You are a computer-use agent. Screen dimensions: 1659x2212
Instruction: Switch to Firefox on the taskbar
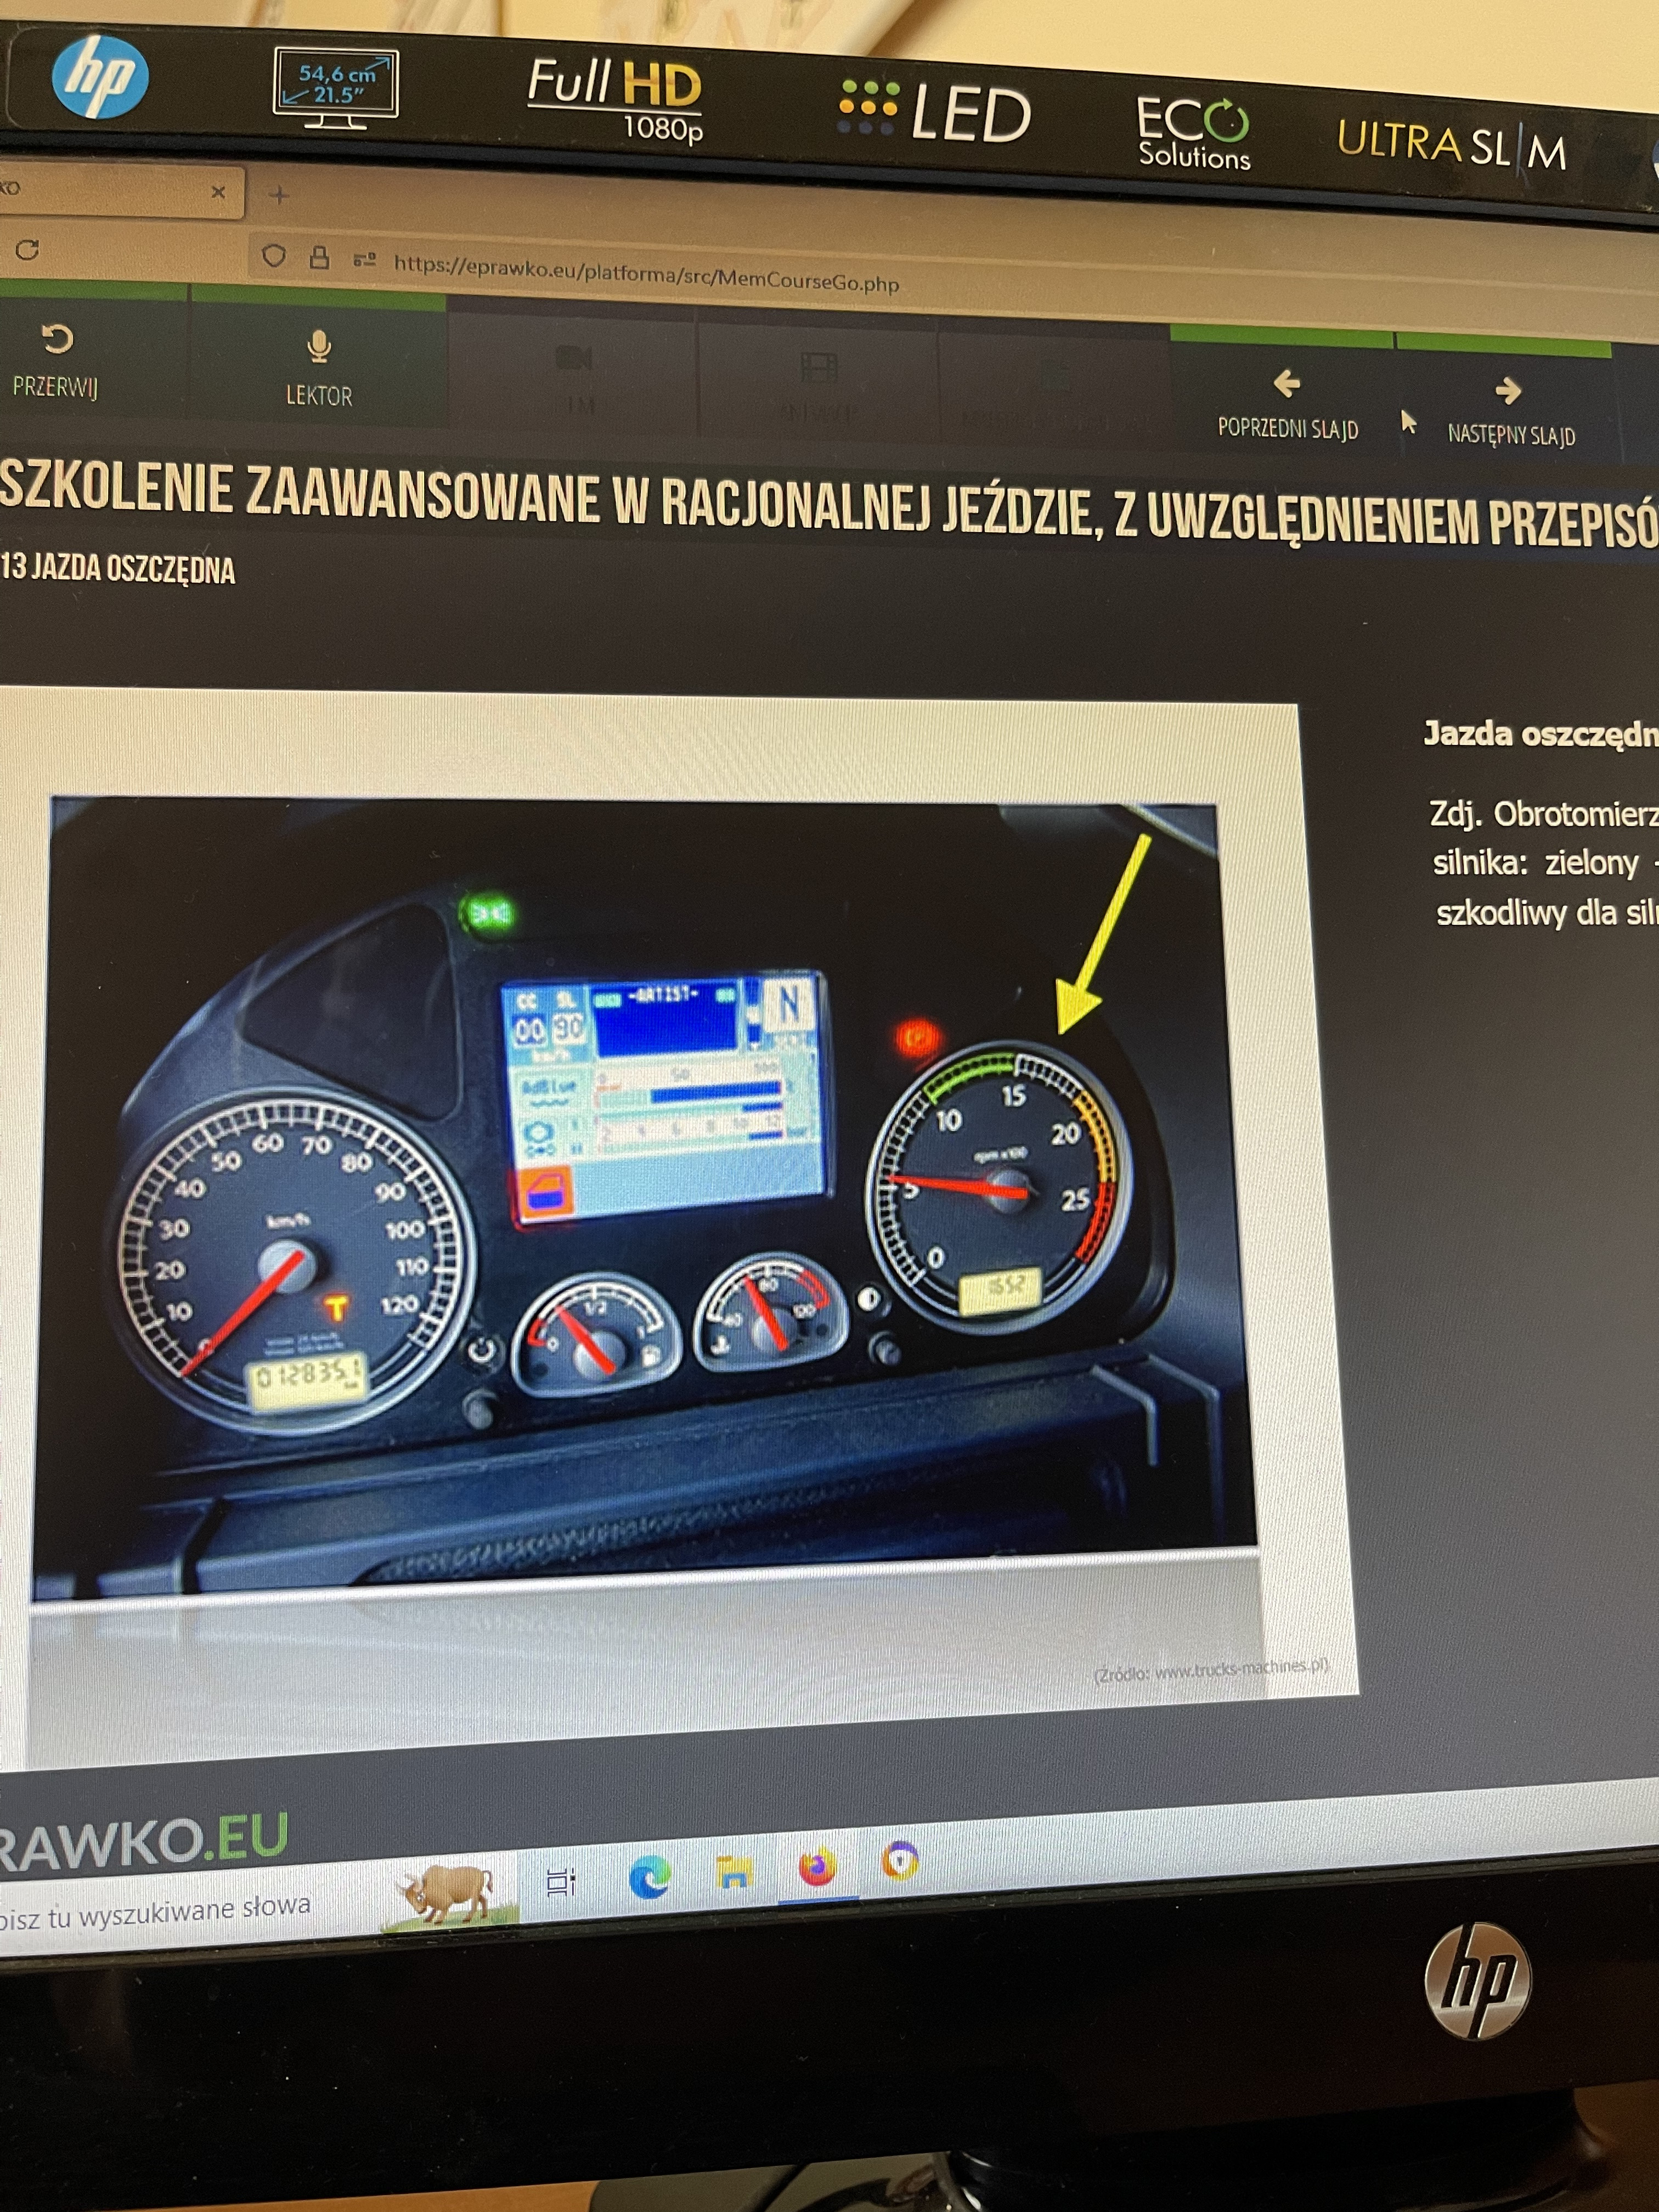click(817, 1866)
